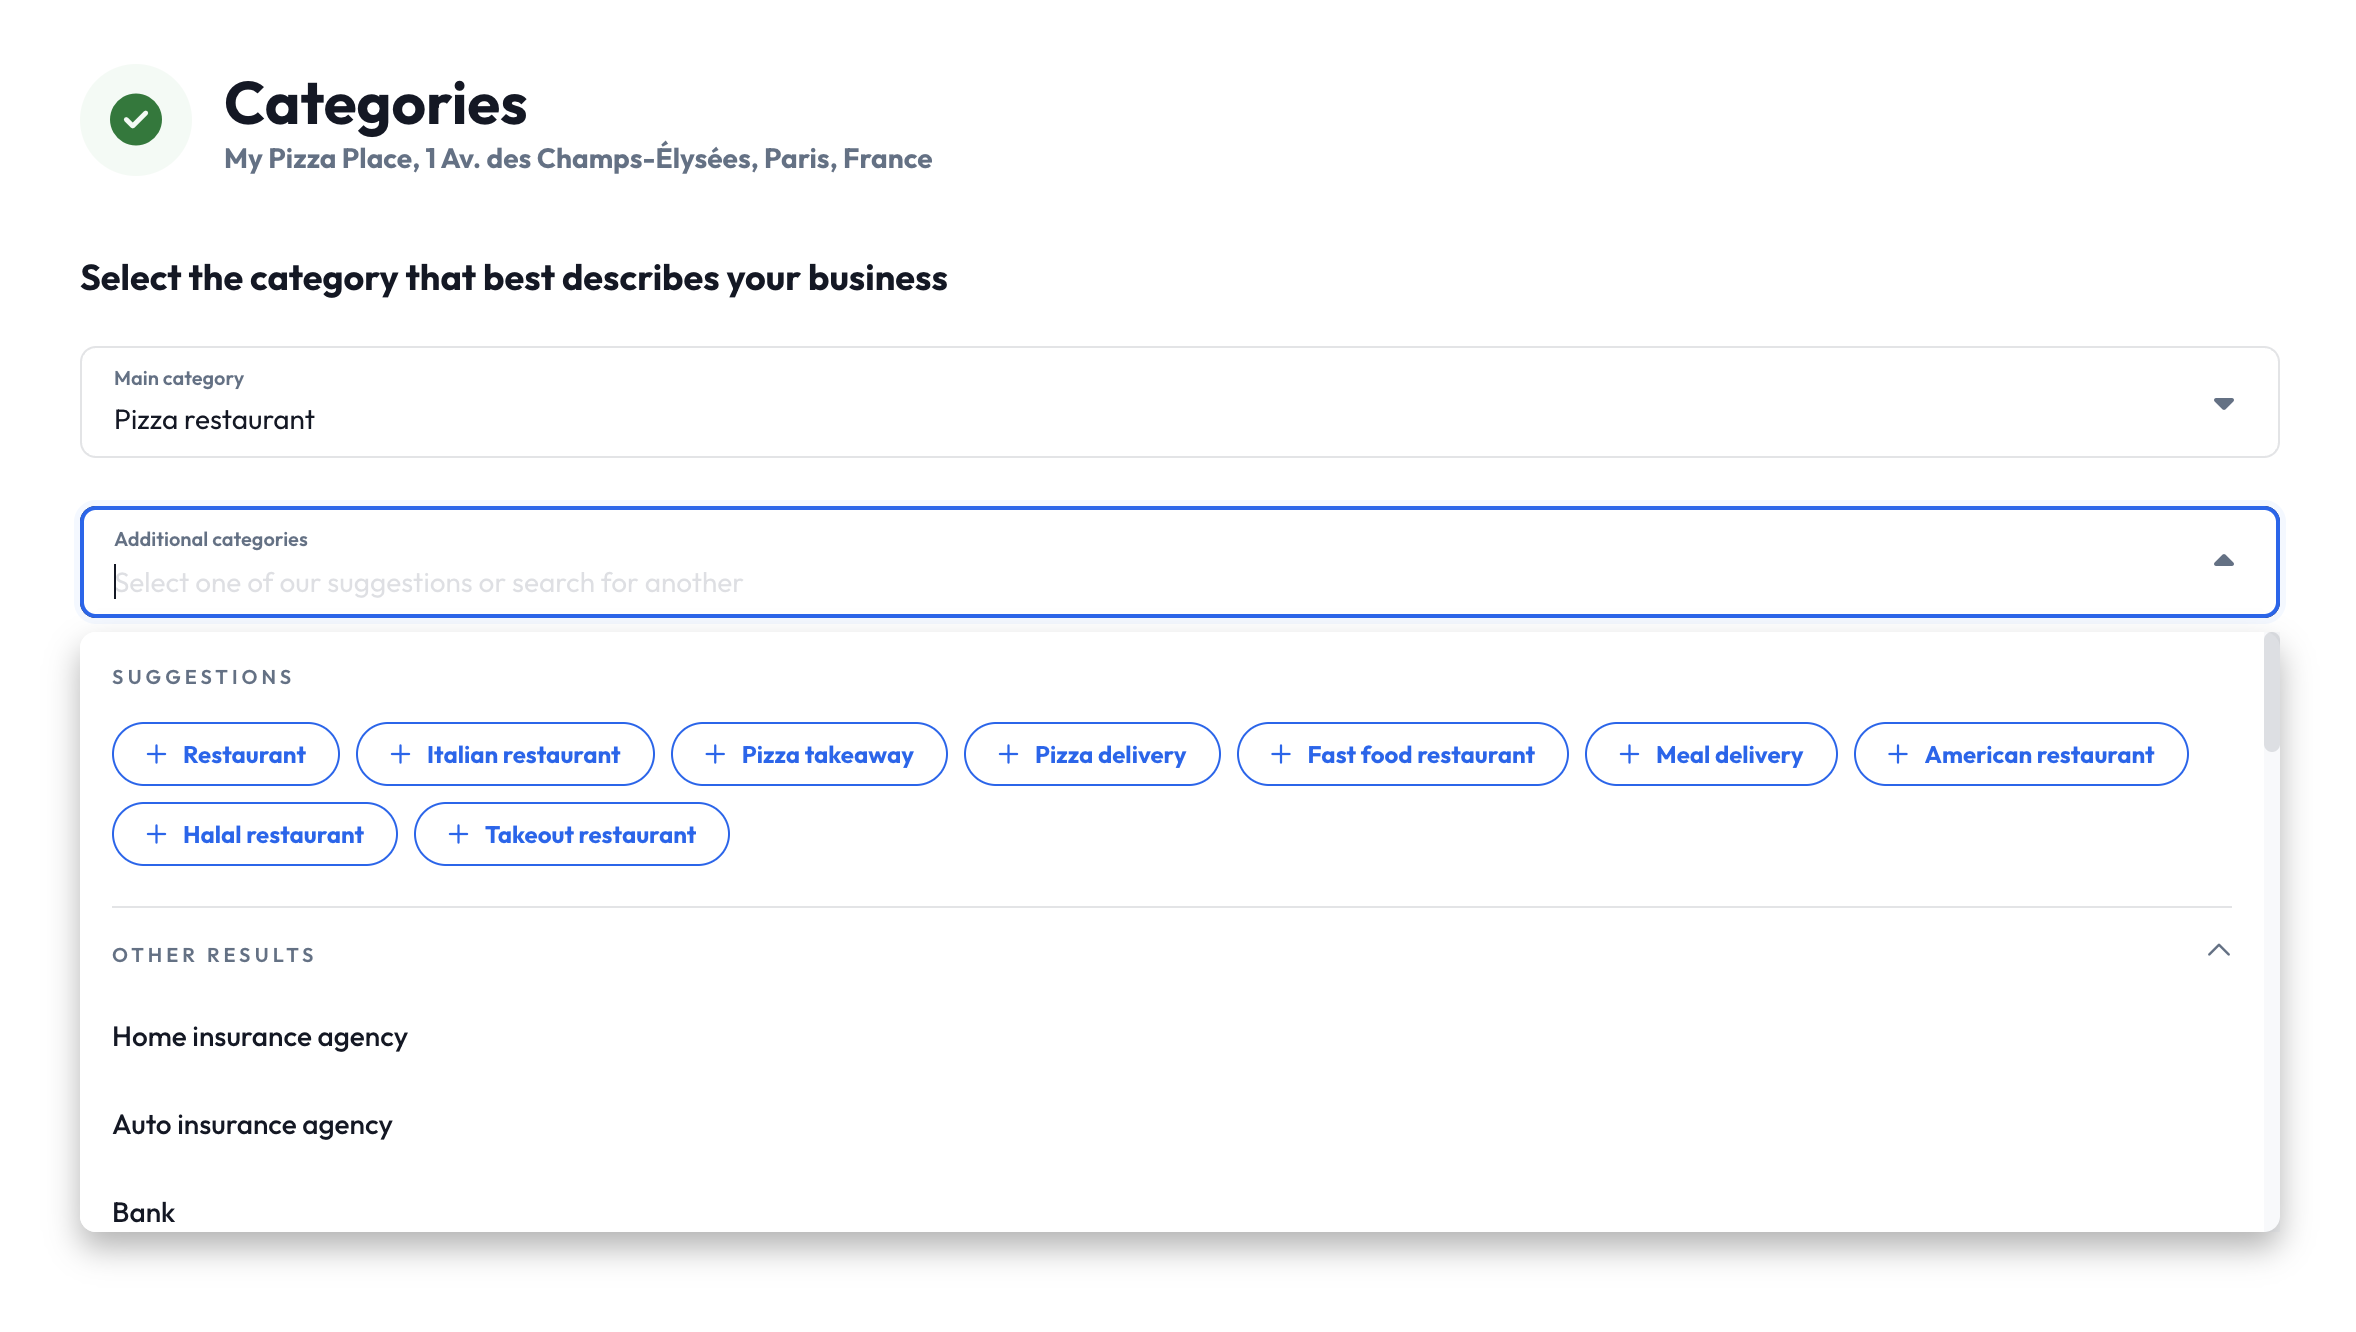Click the plus icon beside Pizza delivery
The width and height of the screenshot is (2356, 1332).
click(1007, 754)
